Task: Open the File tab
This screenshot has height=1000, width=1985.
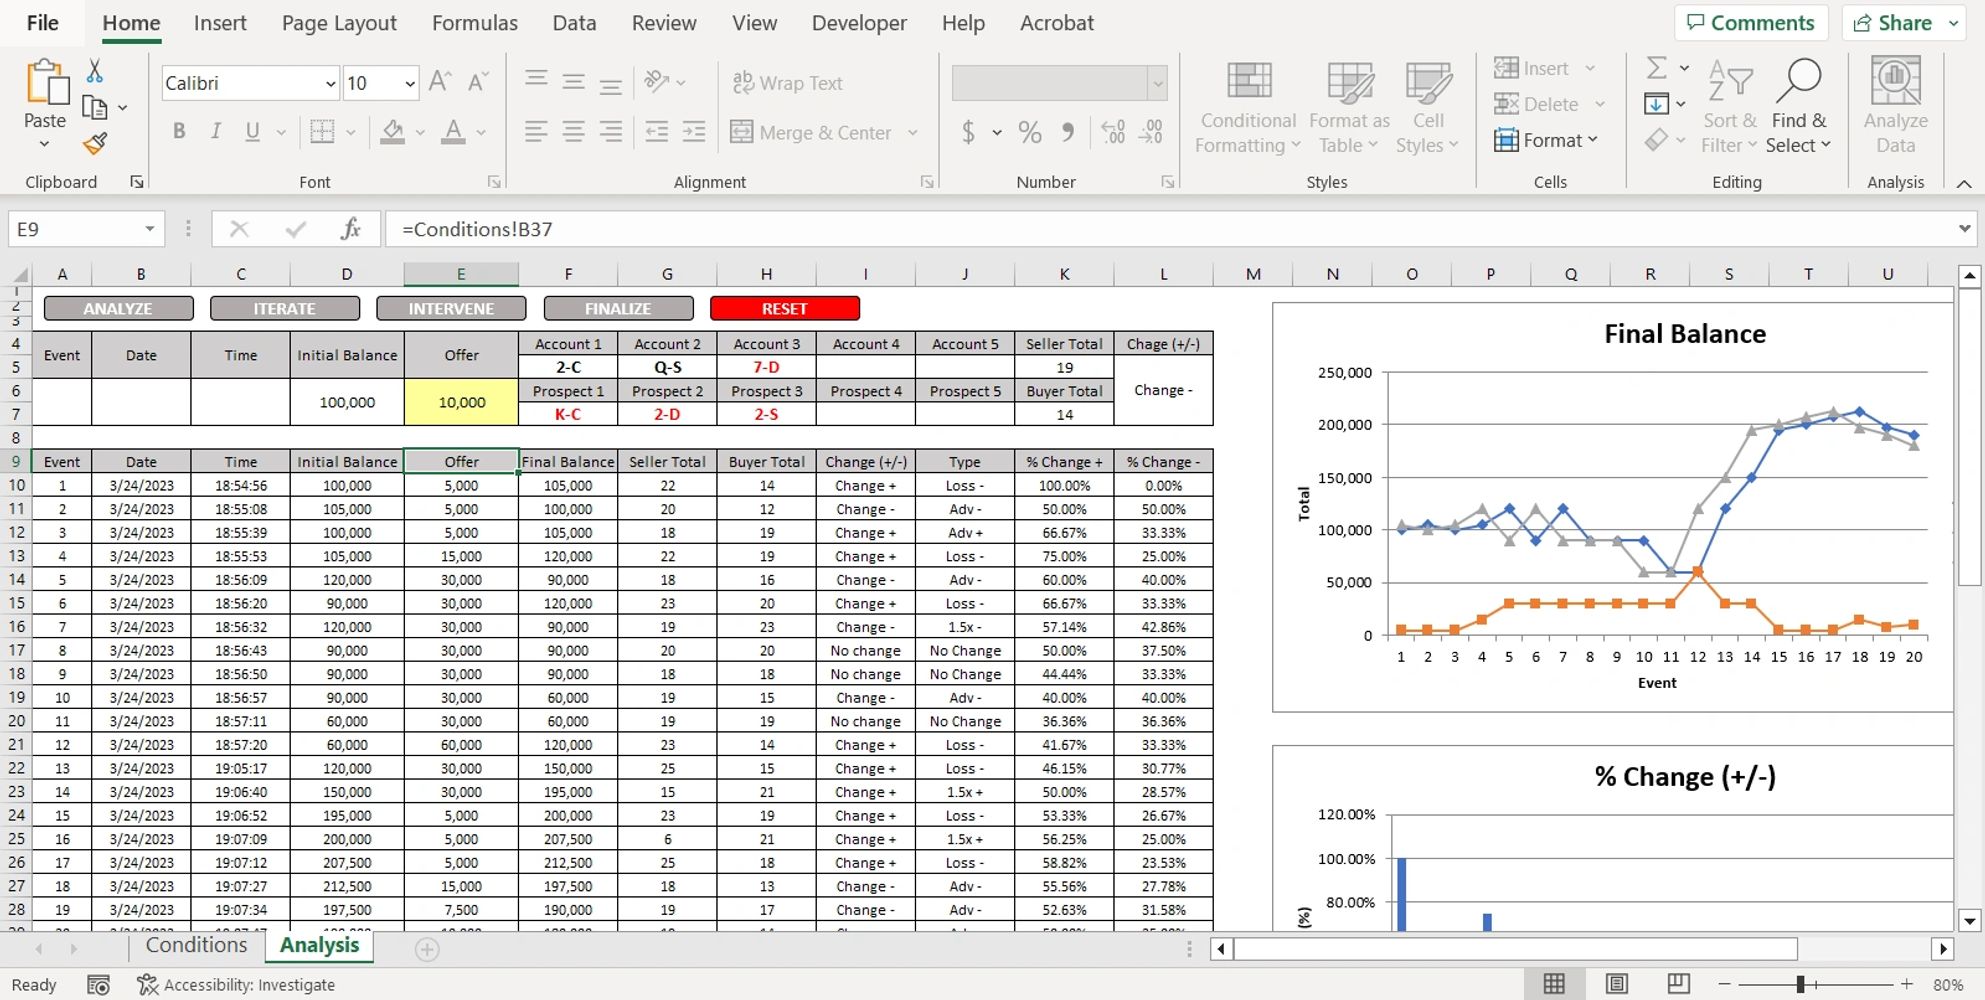Action: click(x=42, y=23)
